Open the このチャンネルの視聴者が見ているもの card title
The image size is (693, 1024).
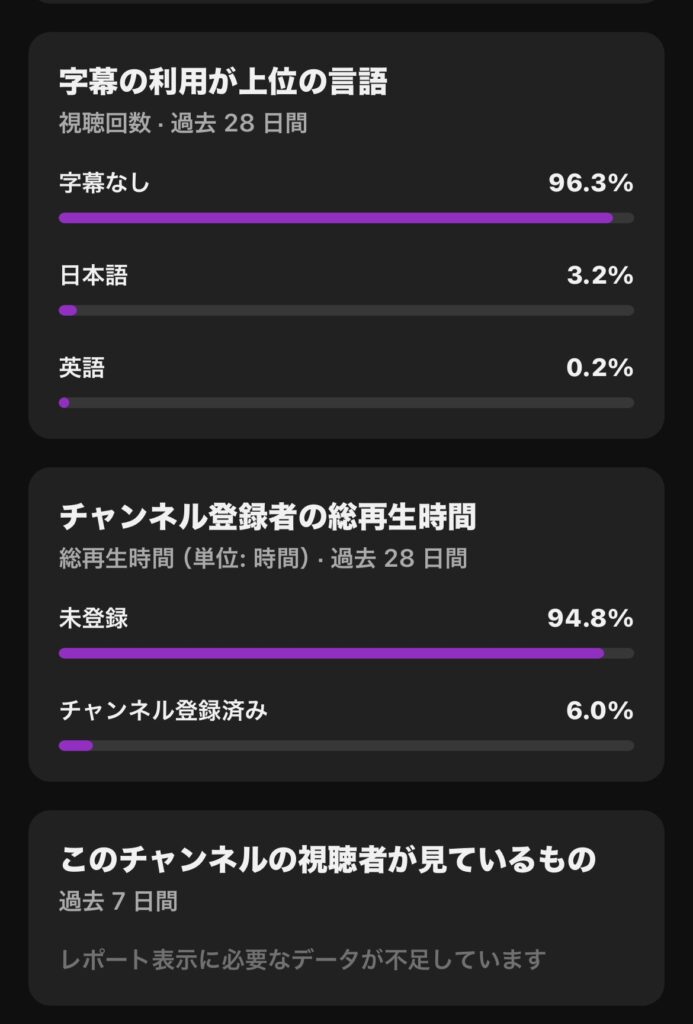[x=328, y=859]
